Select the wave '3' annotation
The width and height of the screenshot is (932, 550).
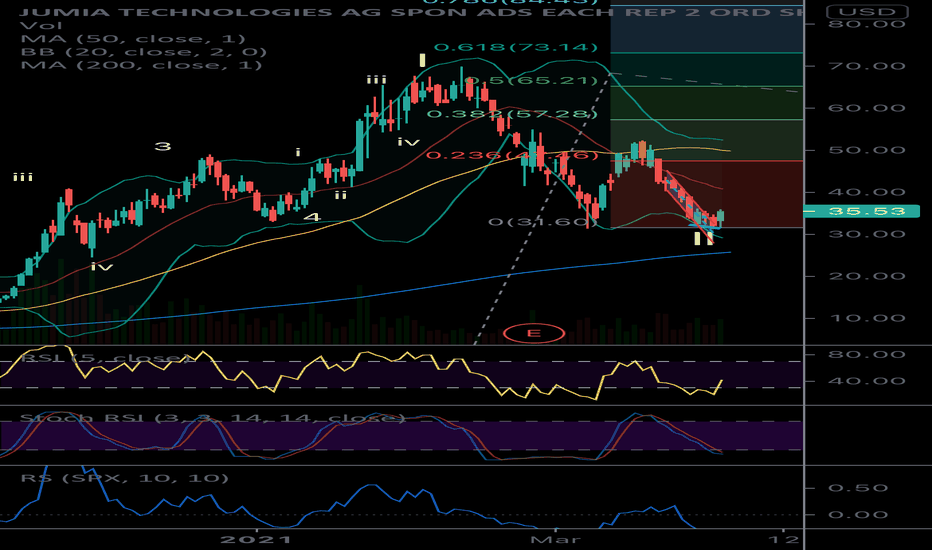(163, 146)
